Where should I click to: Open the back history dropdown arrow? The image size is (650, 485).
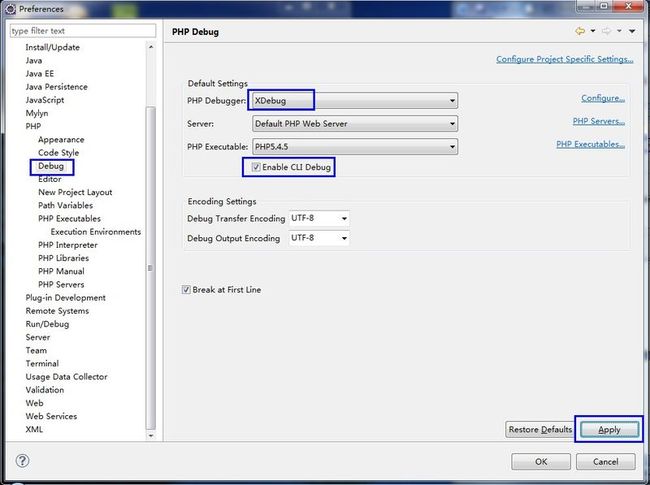(593, 31)
